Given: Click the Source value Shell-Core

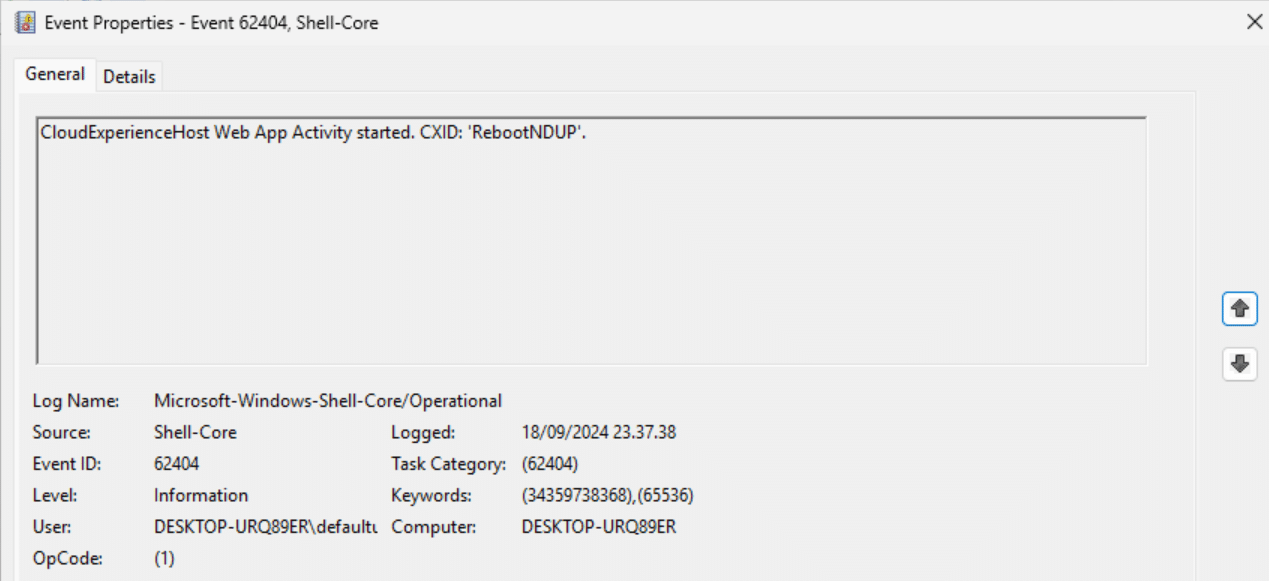Looking at the screenshot, I should (x=195, y=433).
